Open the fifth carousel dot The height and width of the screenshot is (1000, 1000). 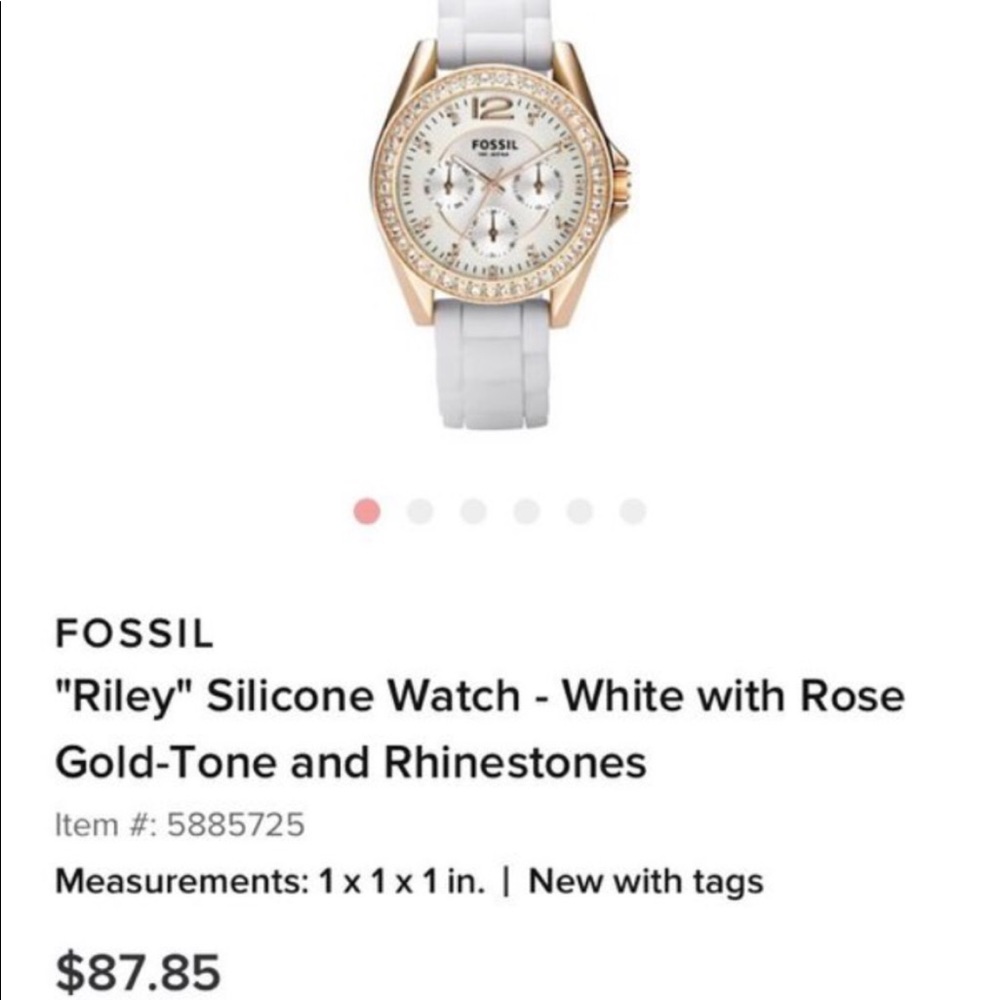tap(577, 511)
